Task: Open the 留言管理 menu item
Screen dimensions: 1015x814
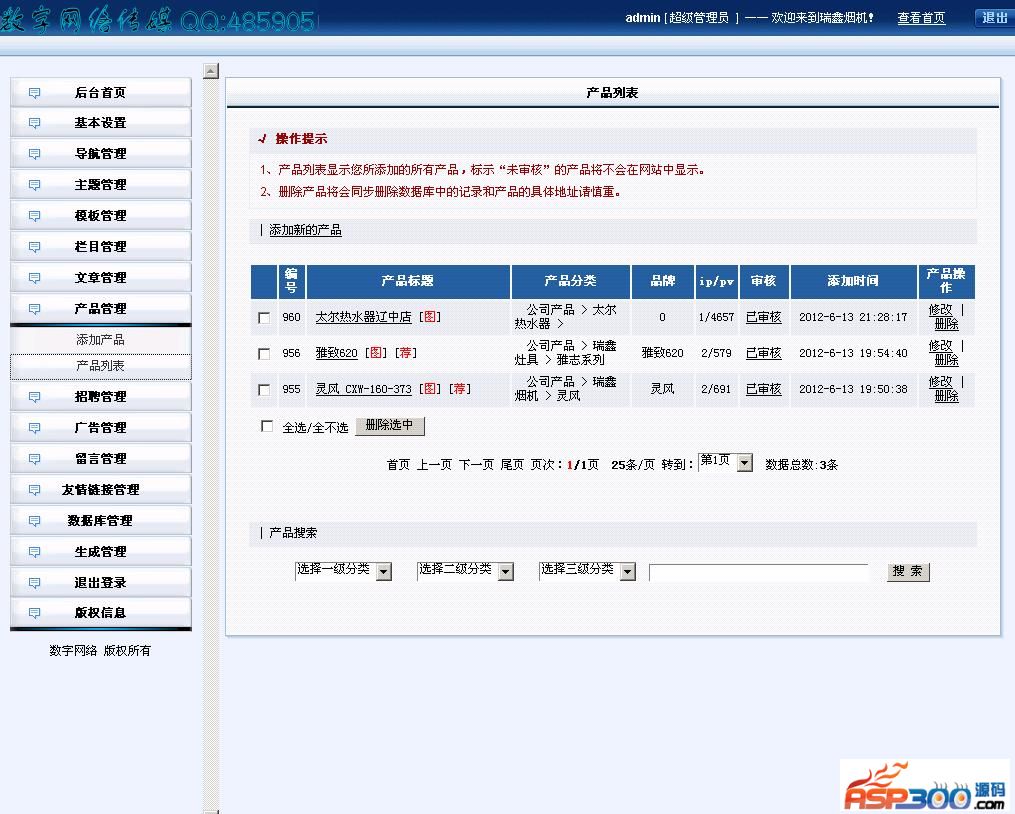Action: coord(101,458)
